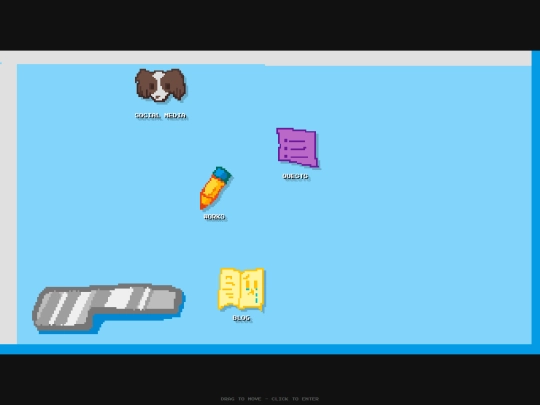Open the Social Media dog icon
Screen dimensions: 540x405
[160, 85]
